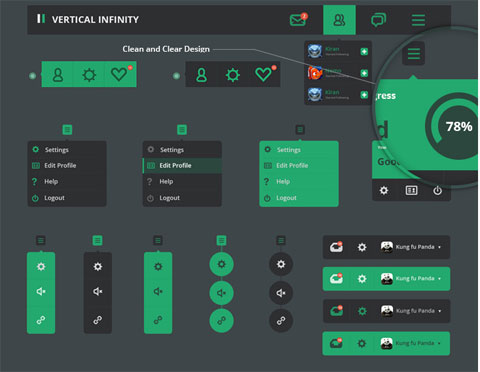Add the clownfish avatar user with plus button
Viewport: 480px width, 372px height.
click(x=364, y=73)
